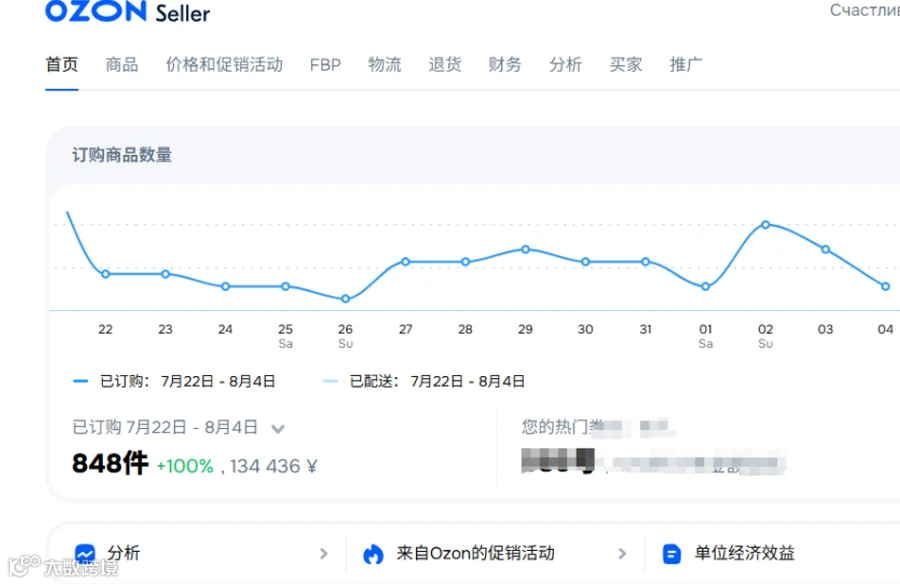
Task: Click the chart data point for day 29
Action: click(525, 249)
